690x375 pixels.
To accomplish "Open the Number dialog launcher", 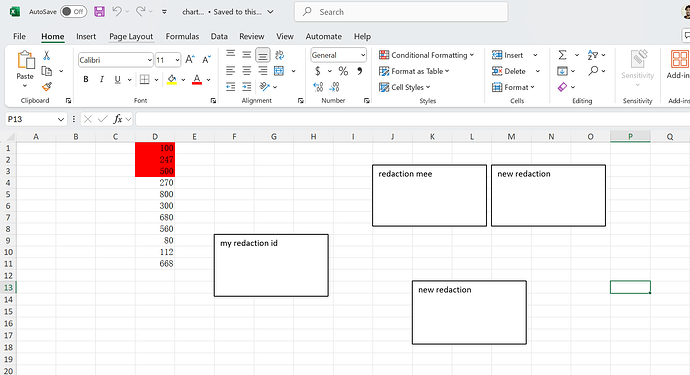I will pos(367,101).
